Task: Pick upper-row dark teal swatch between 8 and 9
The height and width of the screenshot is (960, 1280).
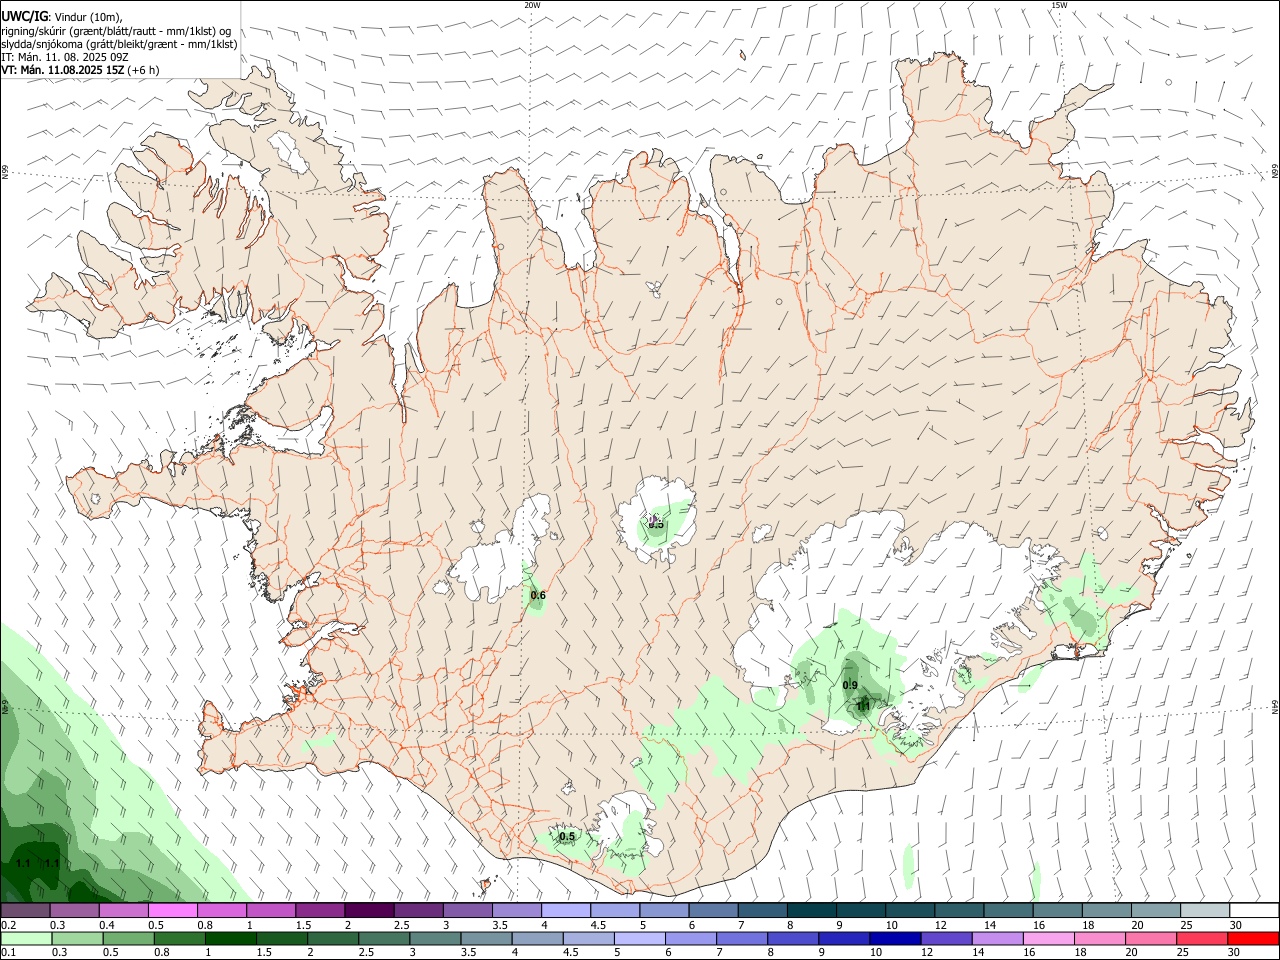Action: tap(811, 911)
